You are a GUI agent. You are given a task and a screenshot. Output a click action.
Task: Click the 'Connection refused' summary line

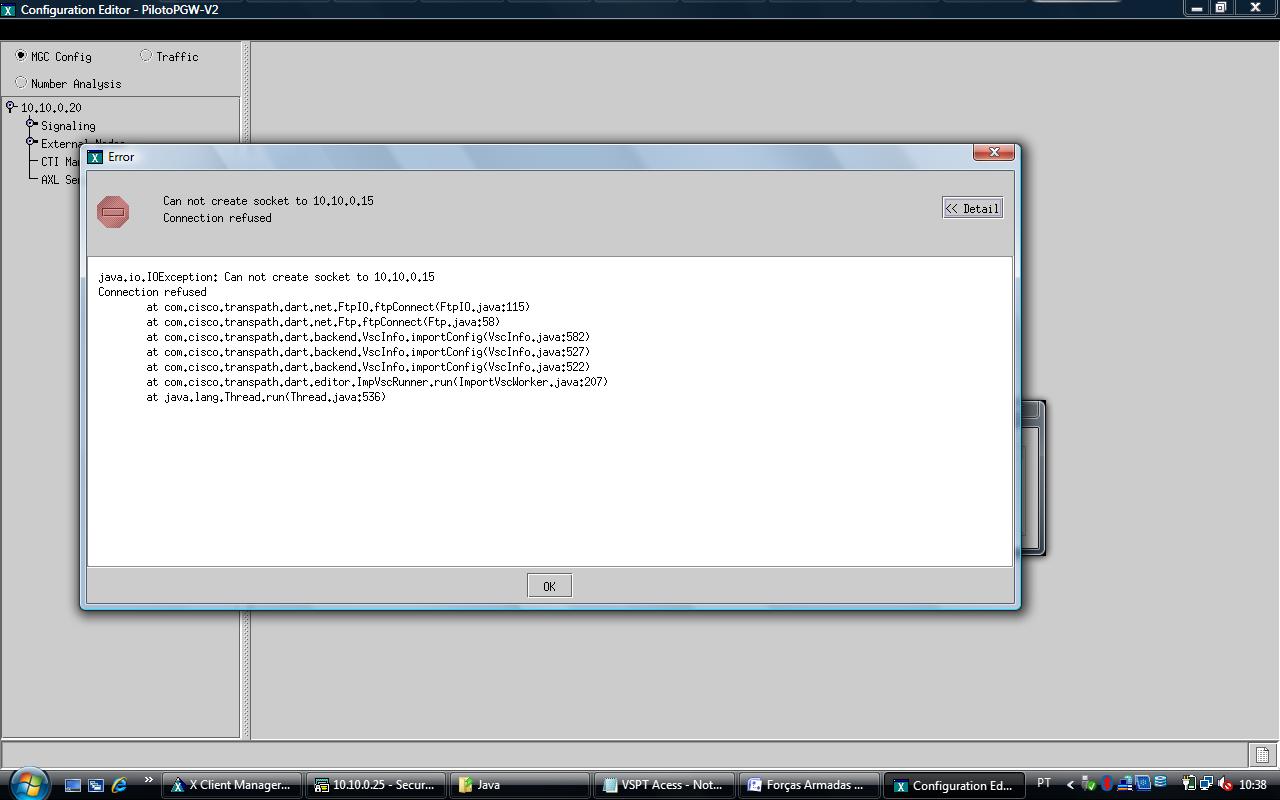(217, 218)
